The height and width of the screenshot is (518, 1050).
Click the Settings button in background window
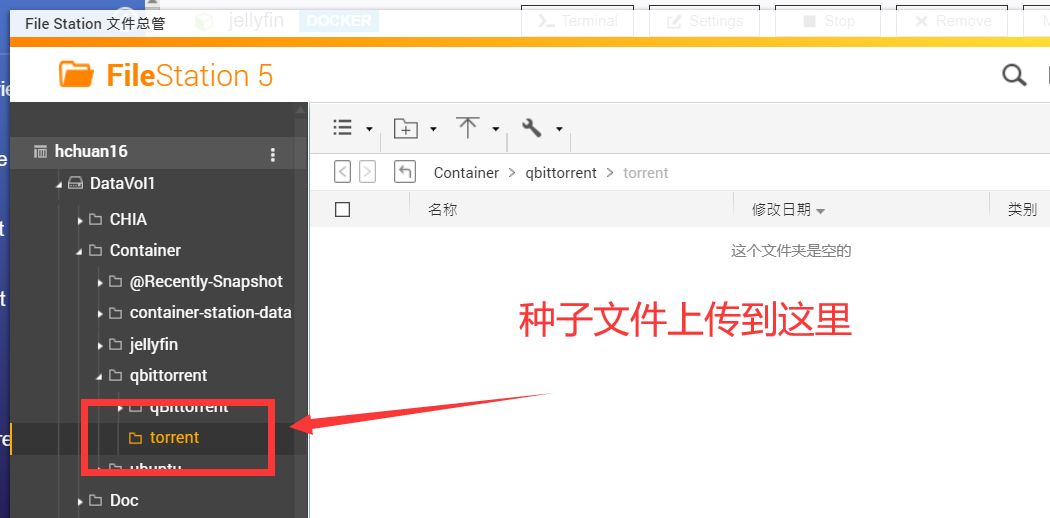(704, 21)
